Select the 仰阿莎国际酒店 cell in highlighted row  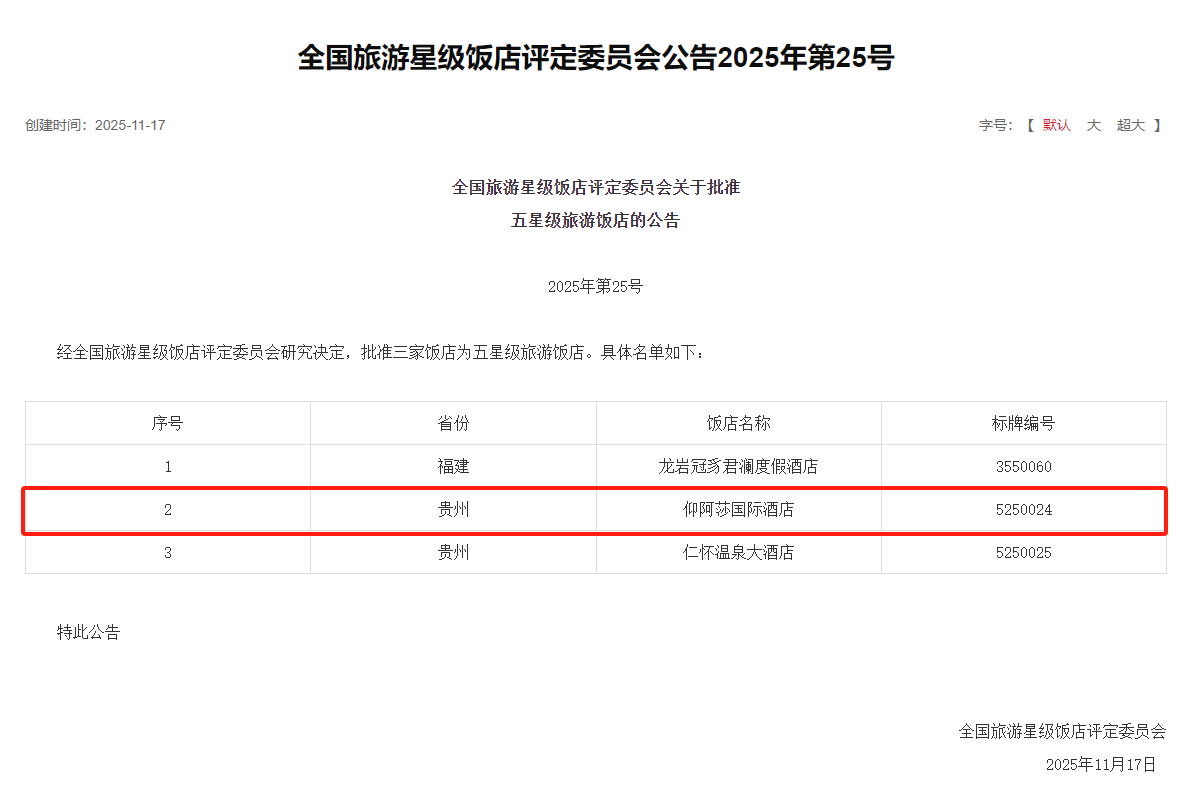738,509
